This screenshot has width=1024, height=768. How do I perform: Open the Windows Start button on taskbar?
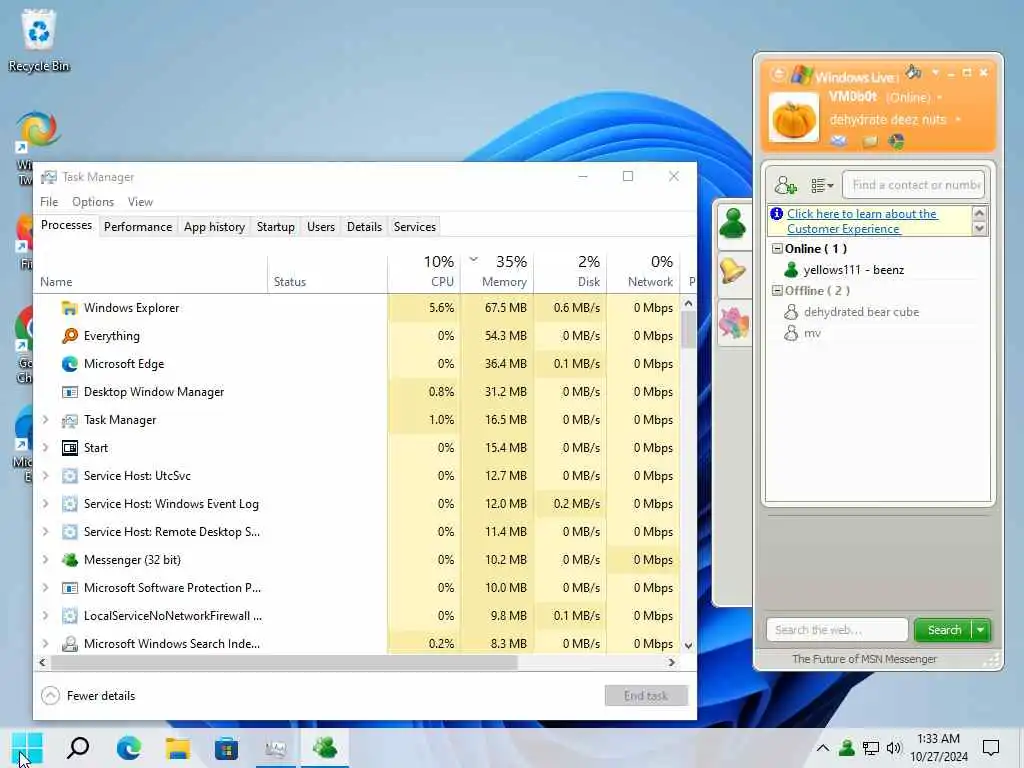point(27,748)
